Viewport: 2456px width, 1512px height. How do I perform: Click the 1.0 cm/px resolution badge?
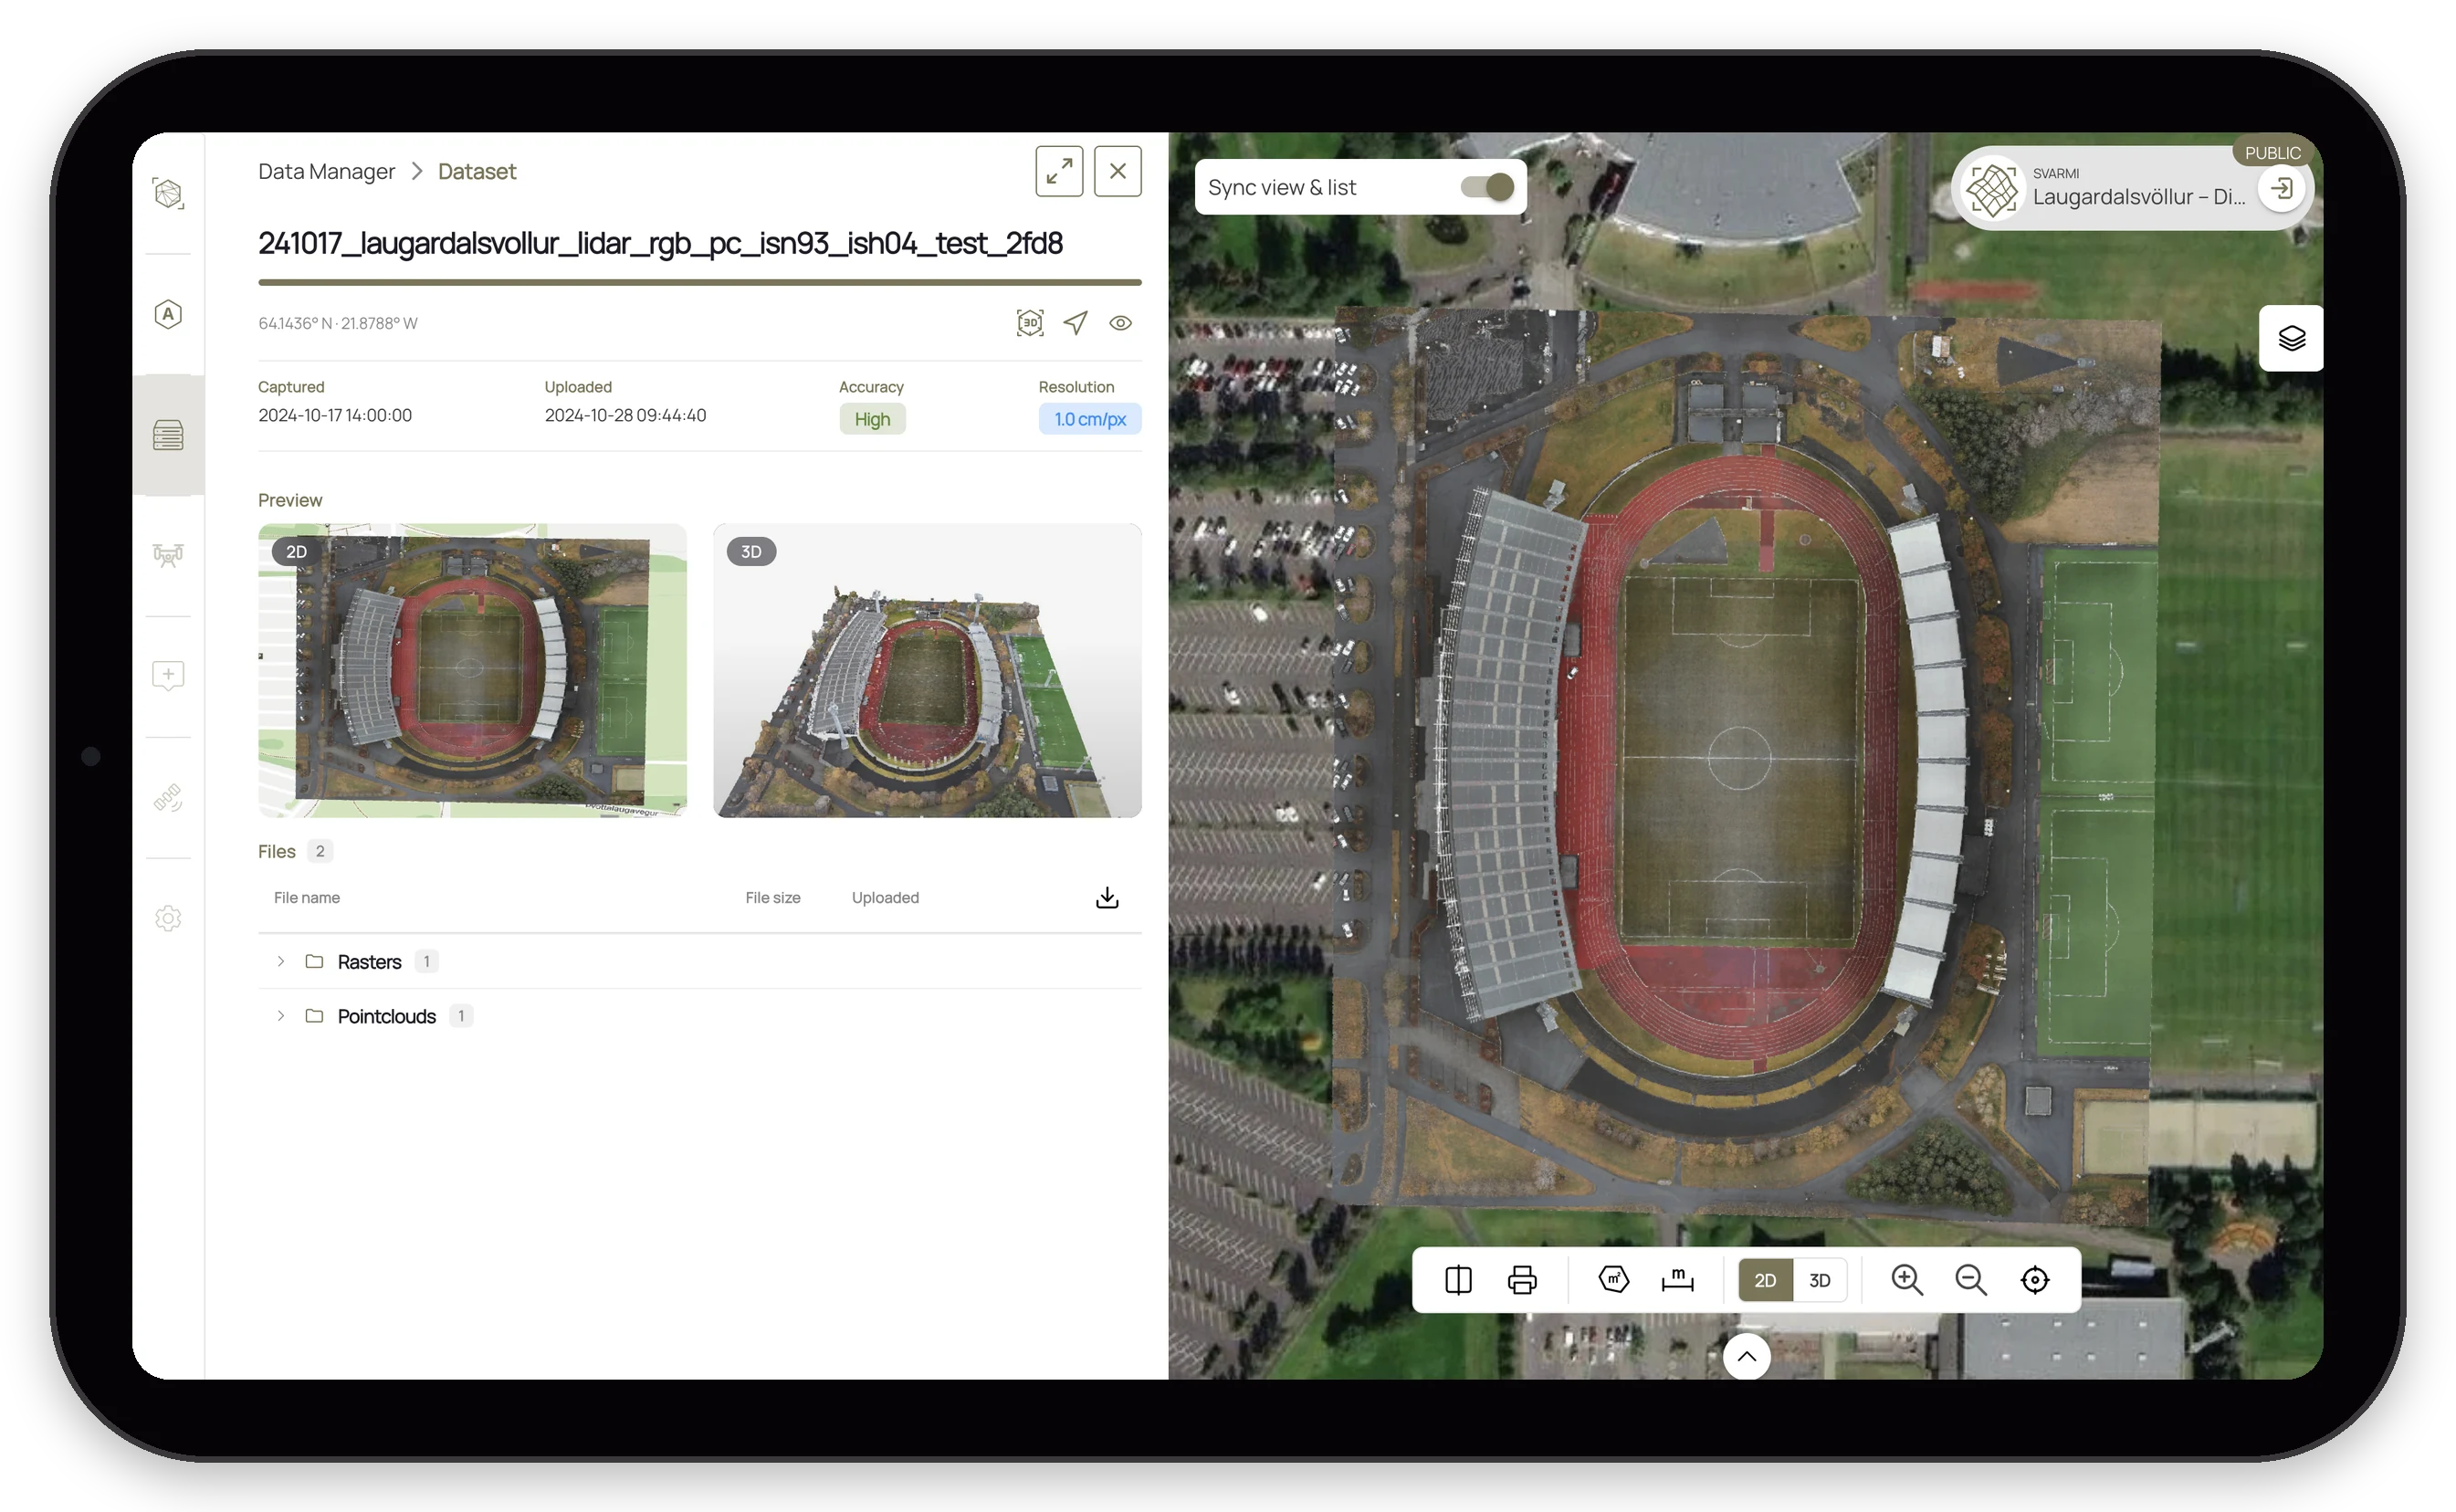pos(1090,419)
